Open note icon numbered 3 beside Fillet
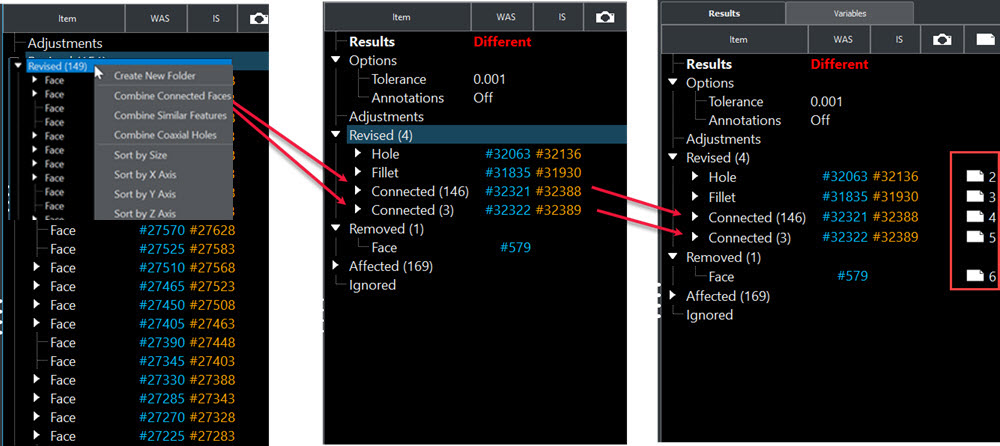 point(975,197)
